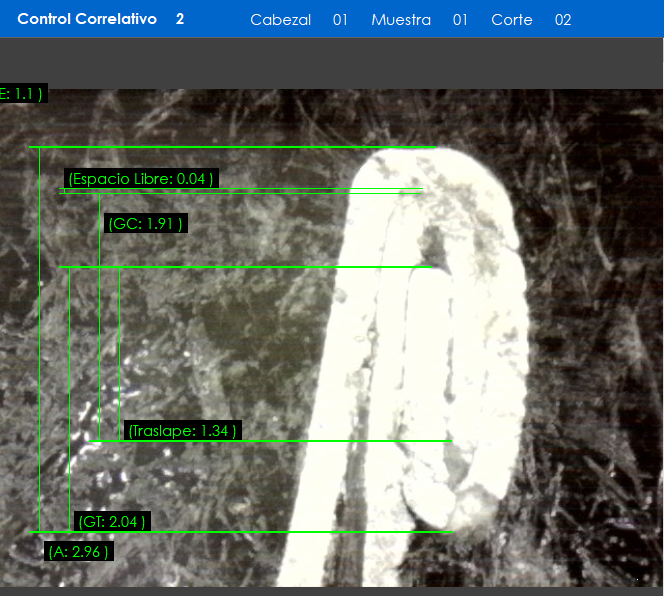The width and height of the screenshot is (664, 596).
Task: Click the partially visible E: 1.1 label
Action: [x=22, y=94]
